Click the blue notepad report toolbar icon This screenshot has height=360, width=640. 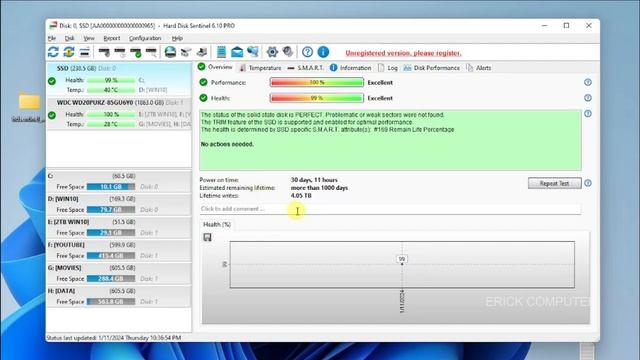coord(221,52)
